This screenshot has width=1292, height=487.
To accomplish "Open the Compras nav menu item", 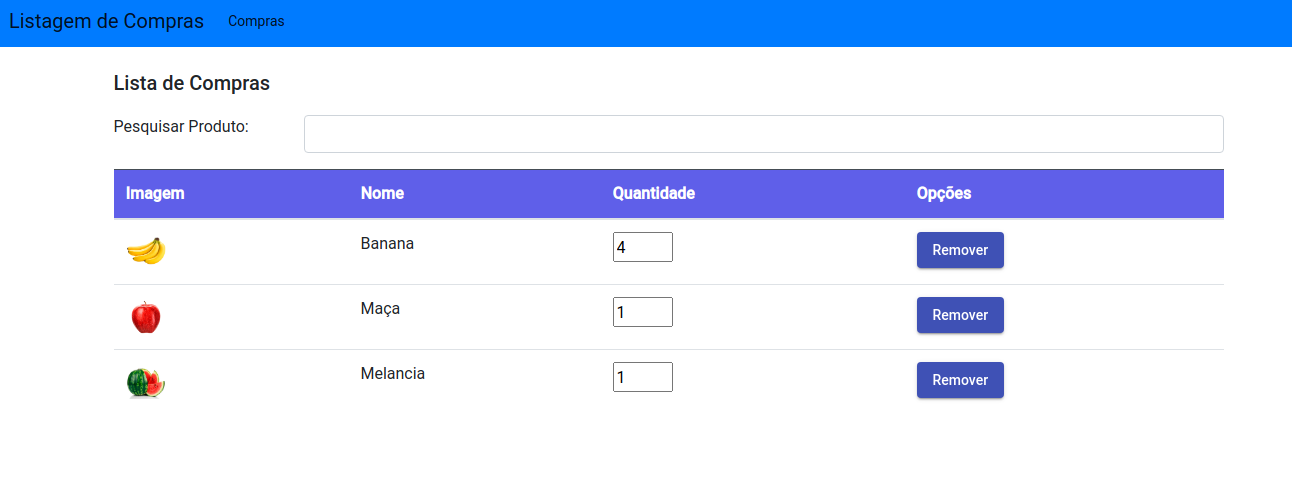I will point(256,21).
